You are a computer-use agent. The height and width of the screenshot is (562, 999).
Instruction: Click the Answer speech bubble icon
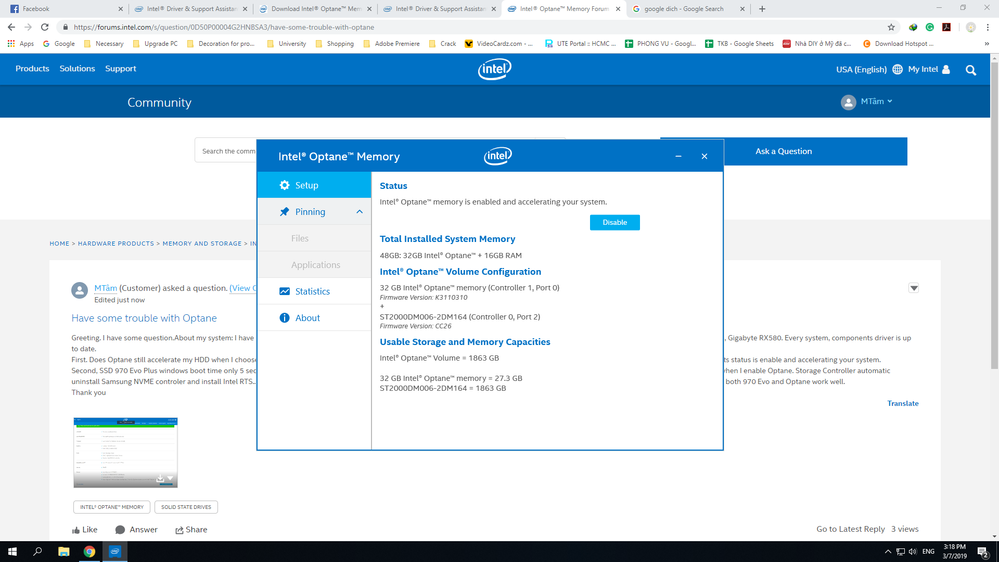120,530
